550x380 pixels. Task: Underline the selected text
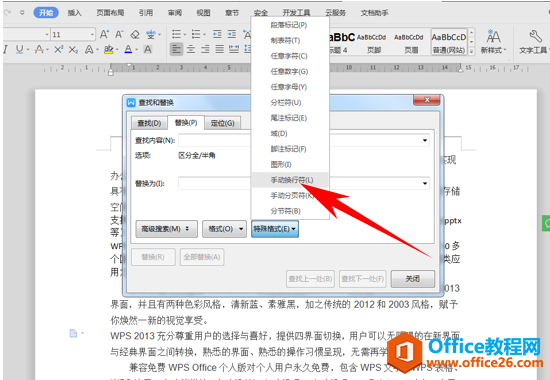click(19, 49)
